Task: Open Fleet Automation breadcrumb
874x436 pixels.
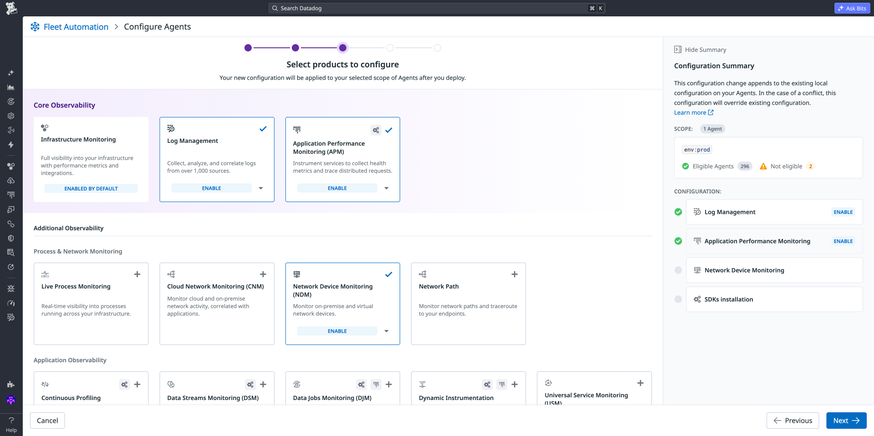Action: [76, 27]
